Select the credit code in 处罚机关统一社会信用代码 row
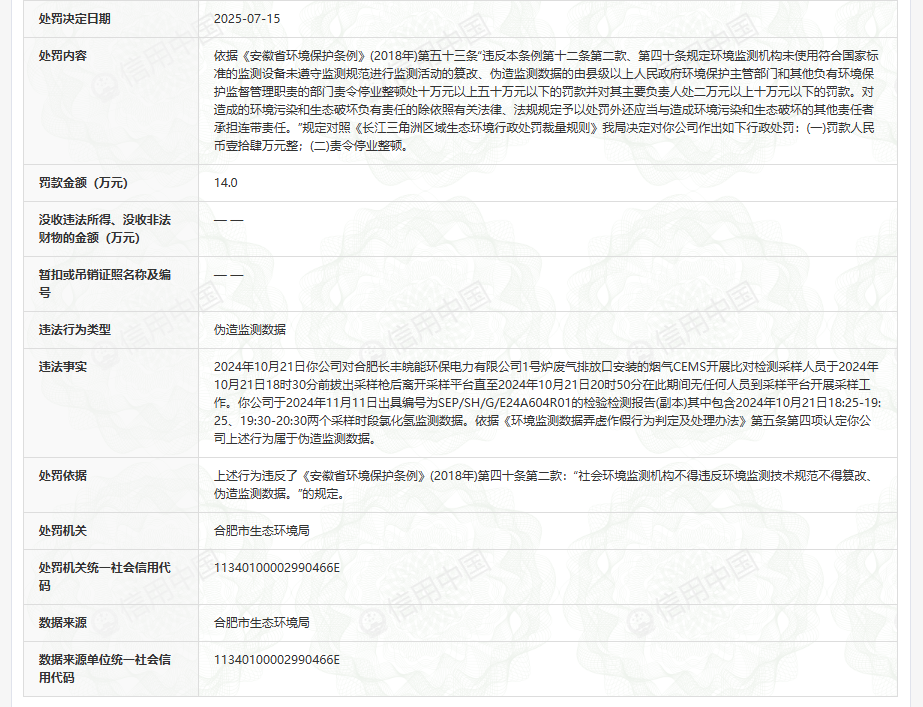 click(277, 568)
